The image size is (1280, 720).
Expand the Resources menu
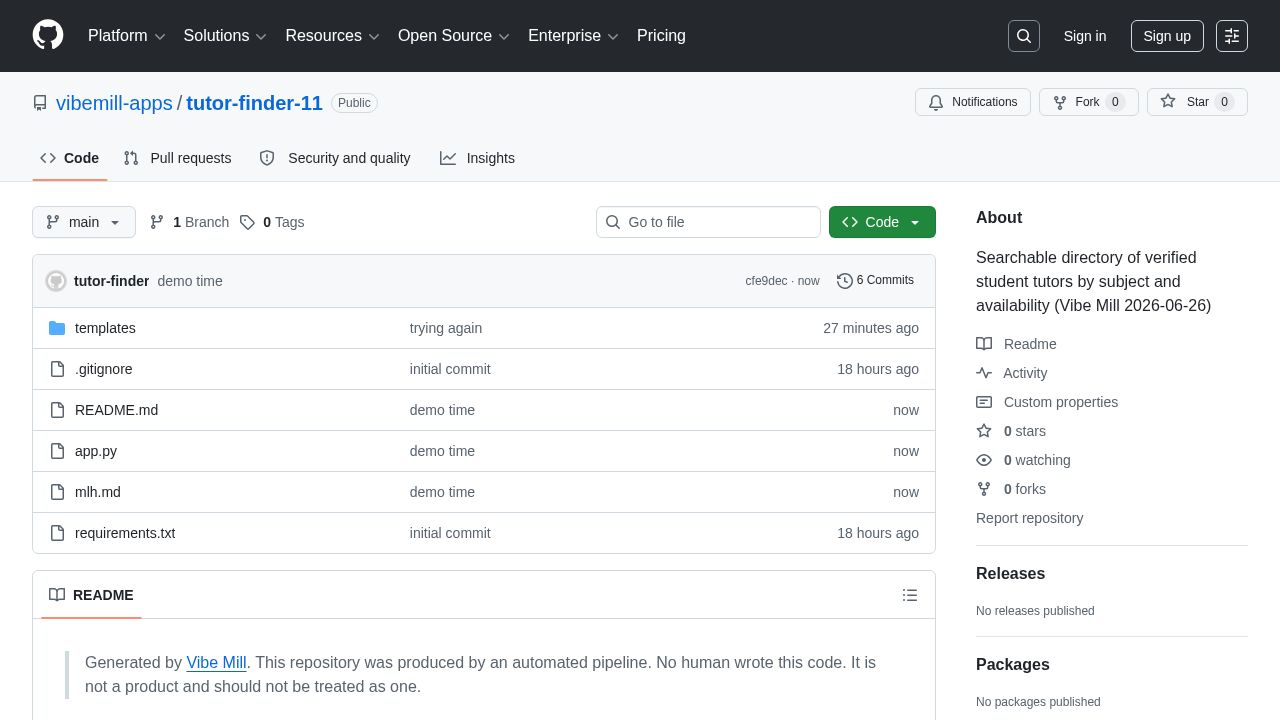(333, 36)
